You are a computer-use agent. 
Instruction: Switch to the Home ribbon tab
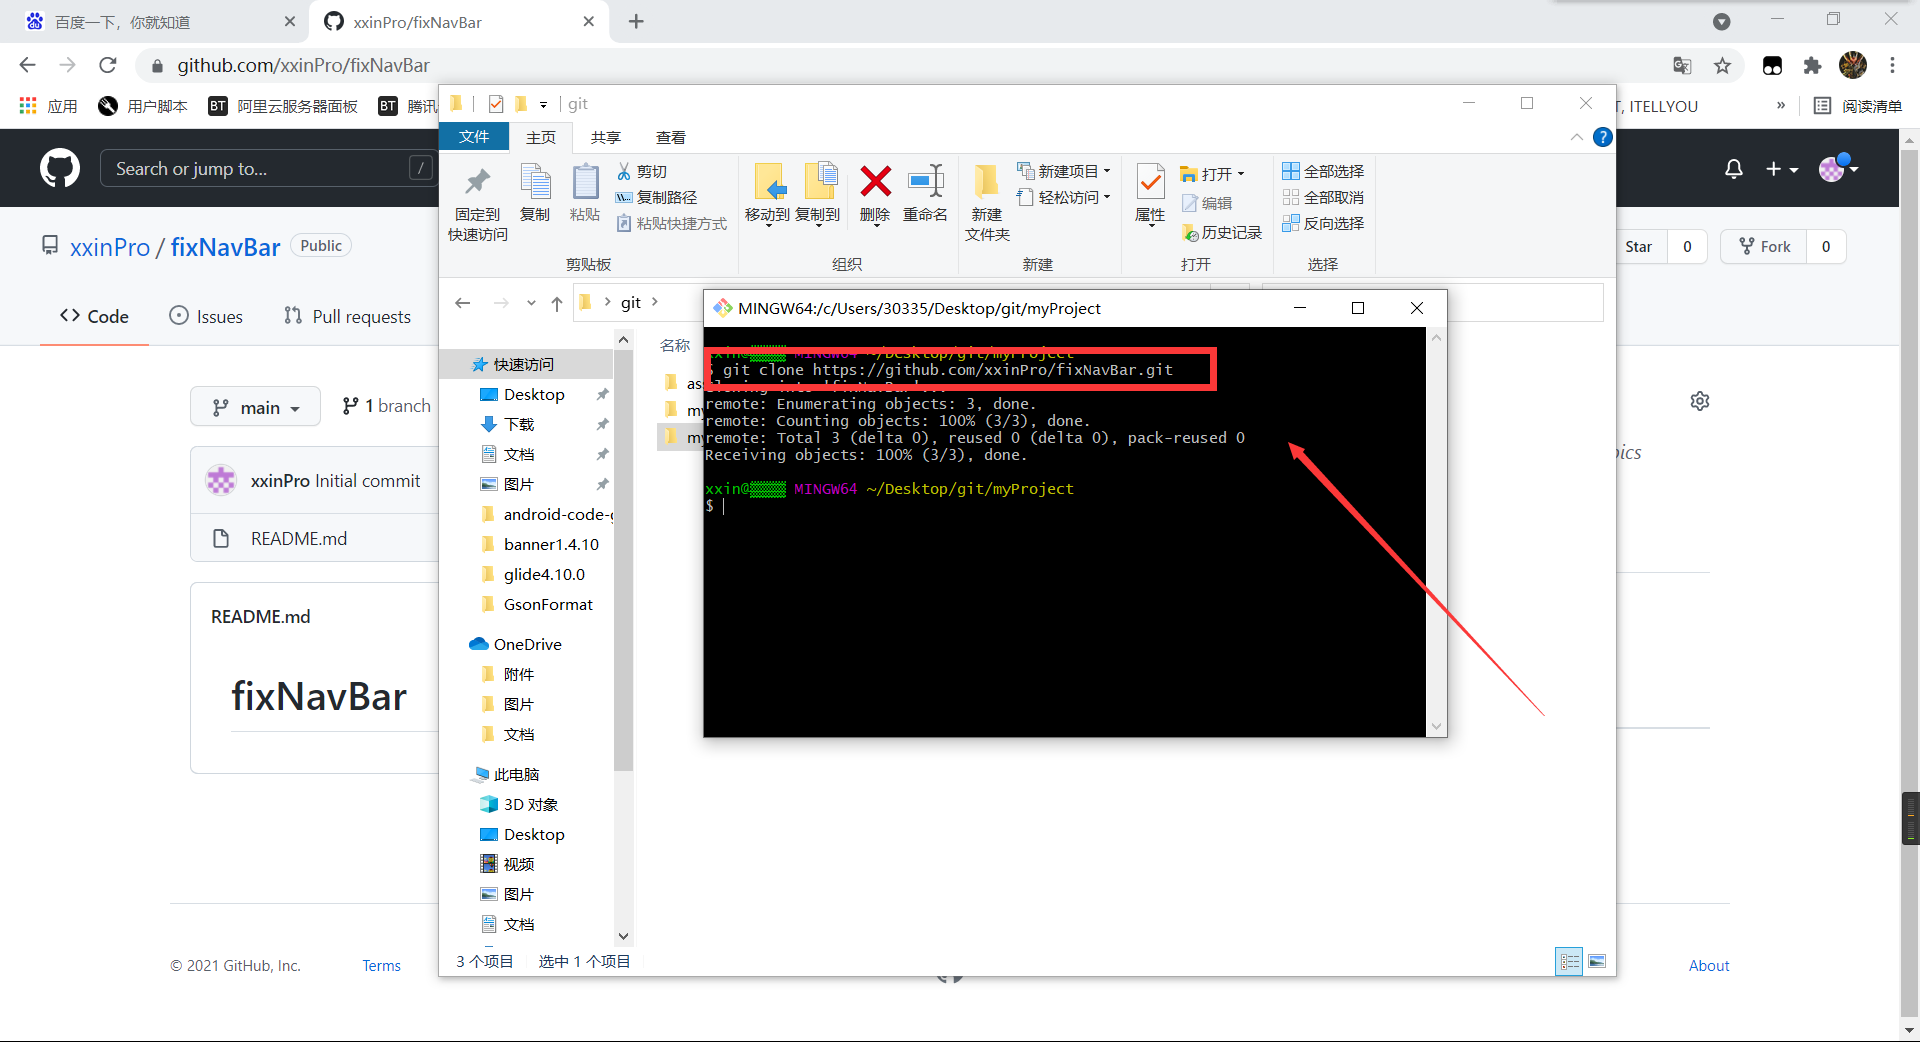pos(541,137)
